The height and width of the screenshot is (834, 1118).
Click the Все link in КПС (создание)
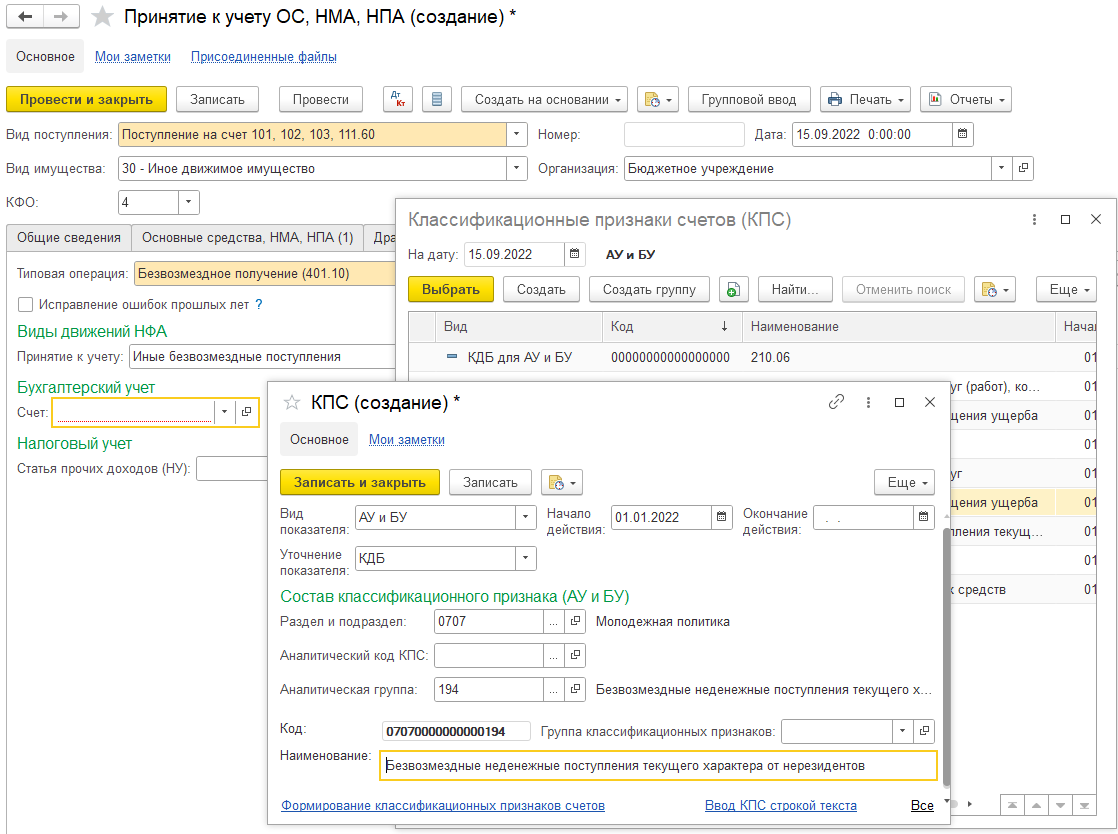tap(922, 805)
